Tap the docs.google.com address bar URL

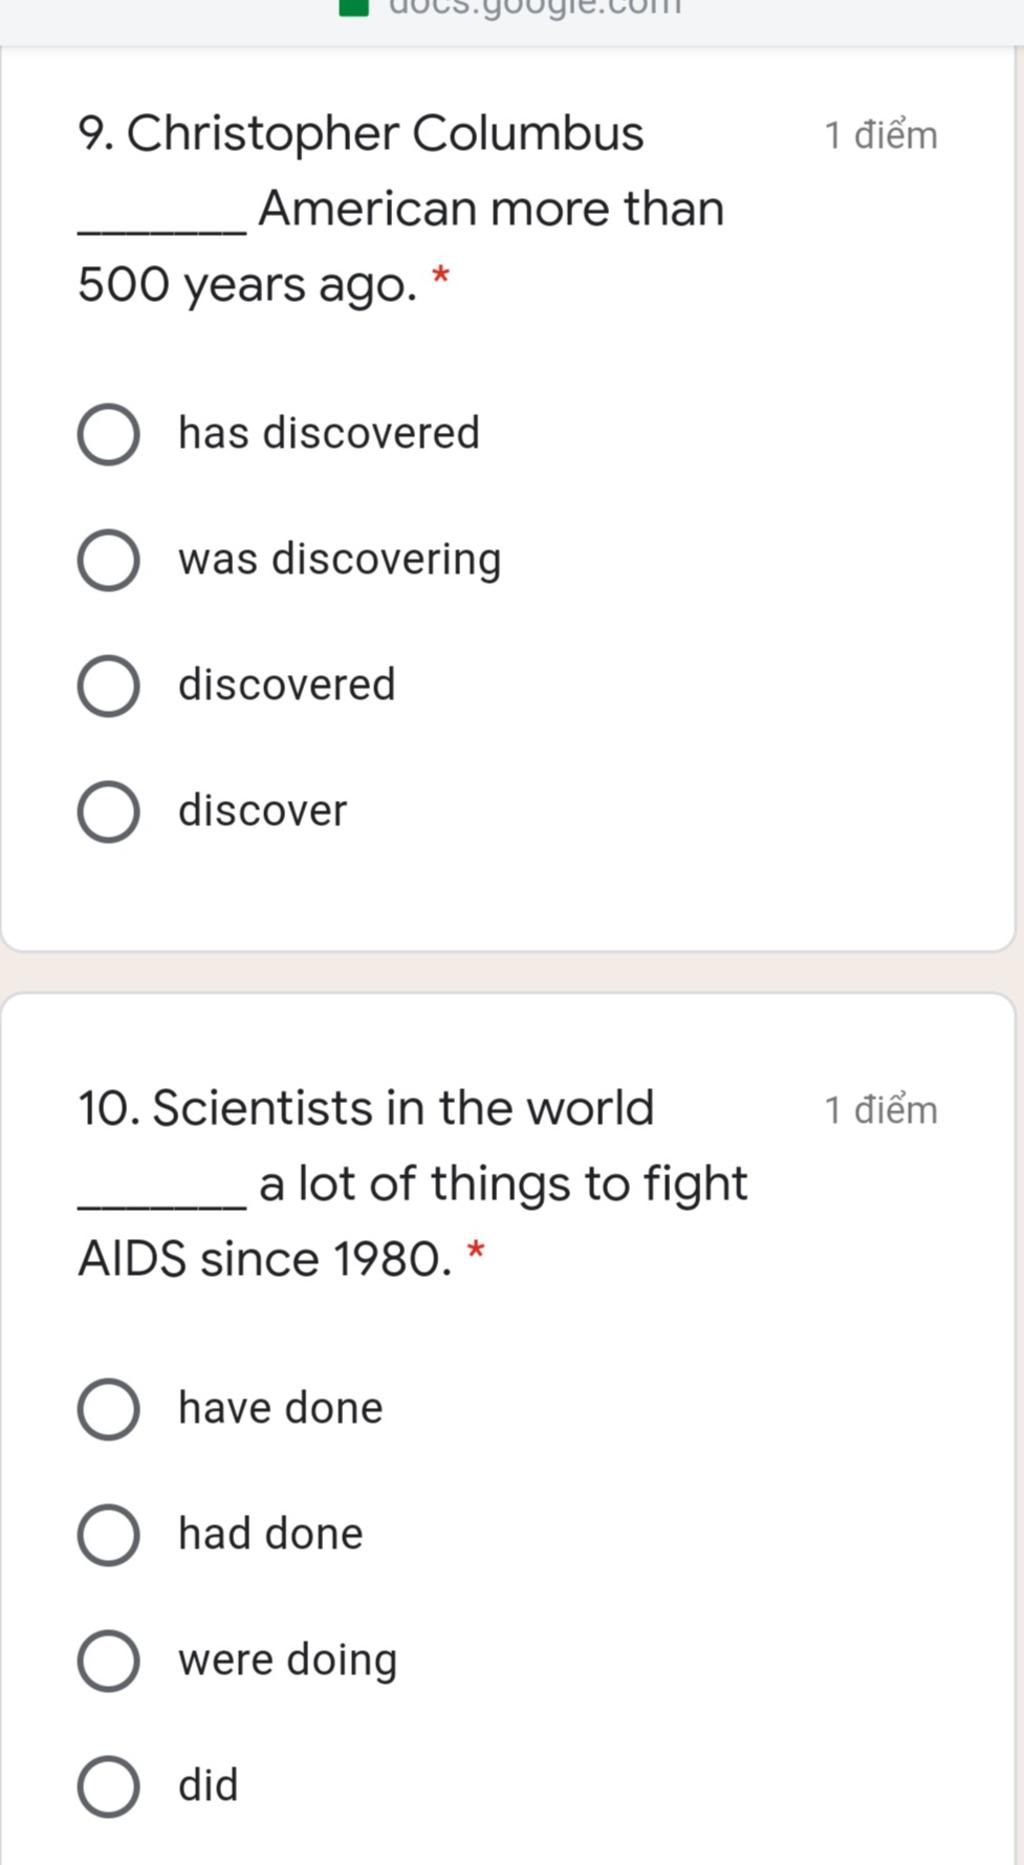point(534,7)
